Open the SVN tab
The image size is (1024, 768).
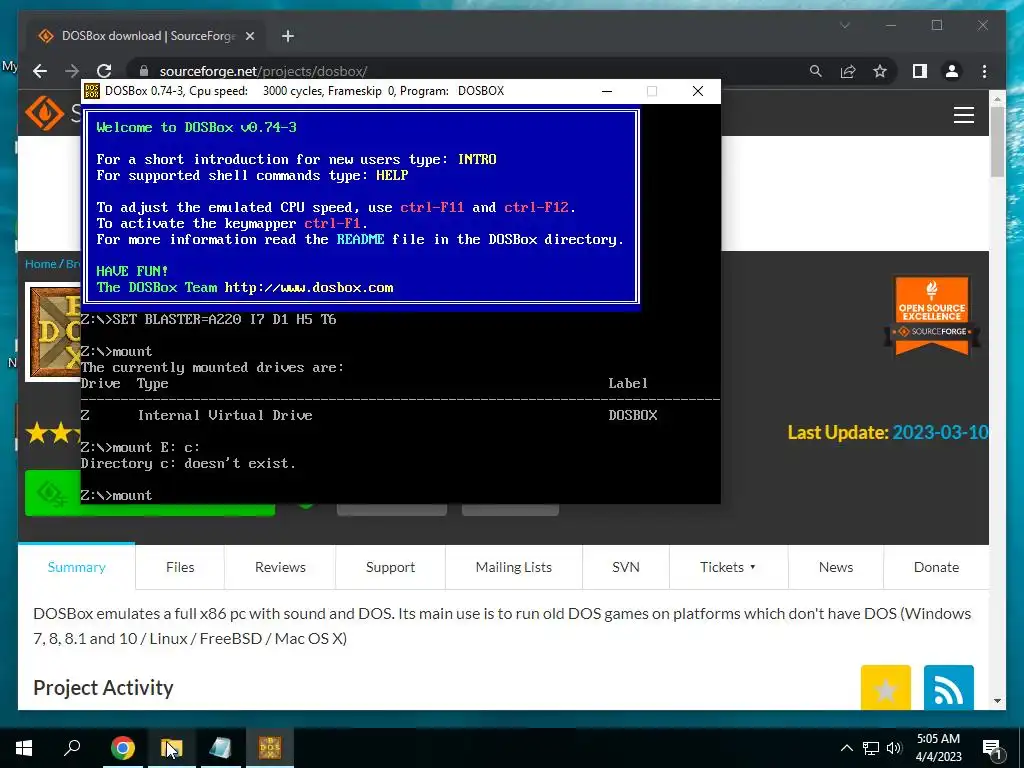coord(626,567)
